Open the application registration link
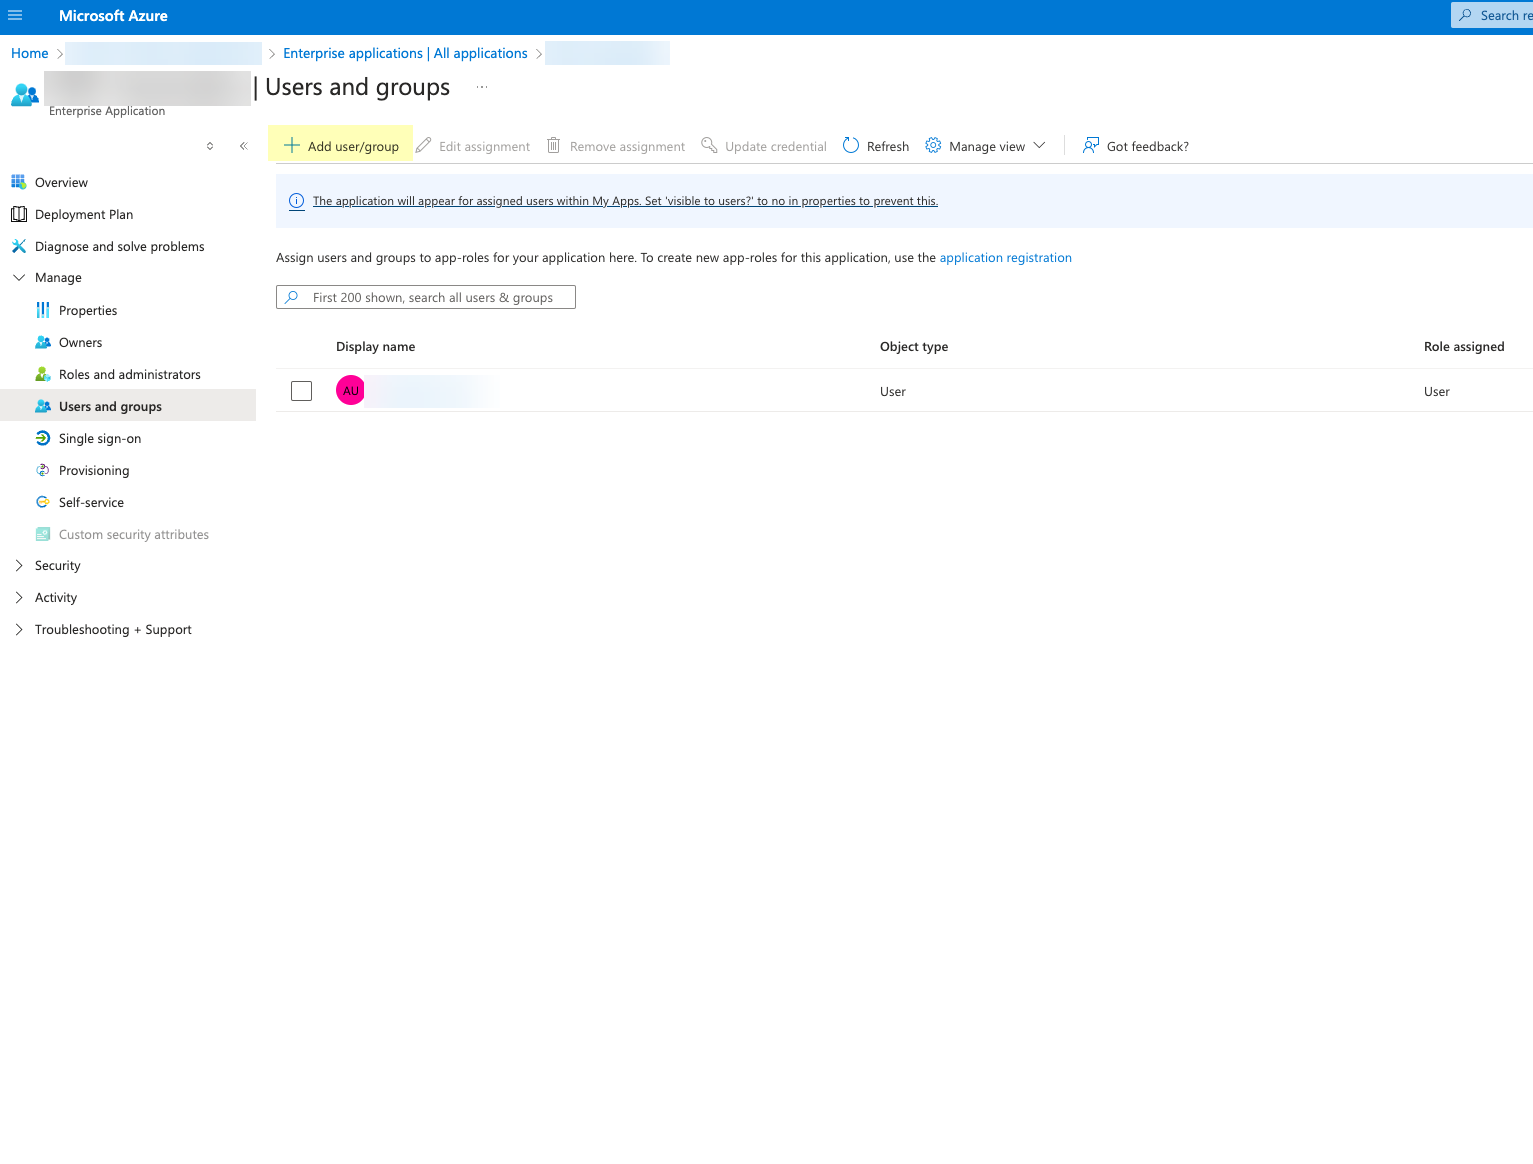 point(1005,258)
